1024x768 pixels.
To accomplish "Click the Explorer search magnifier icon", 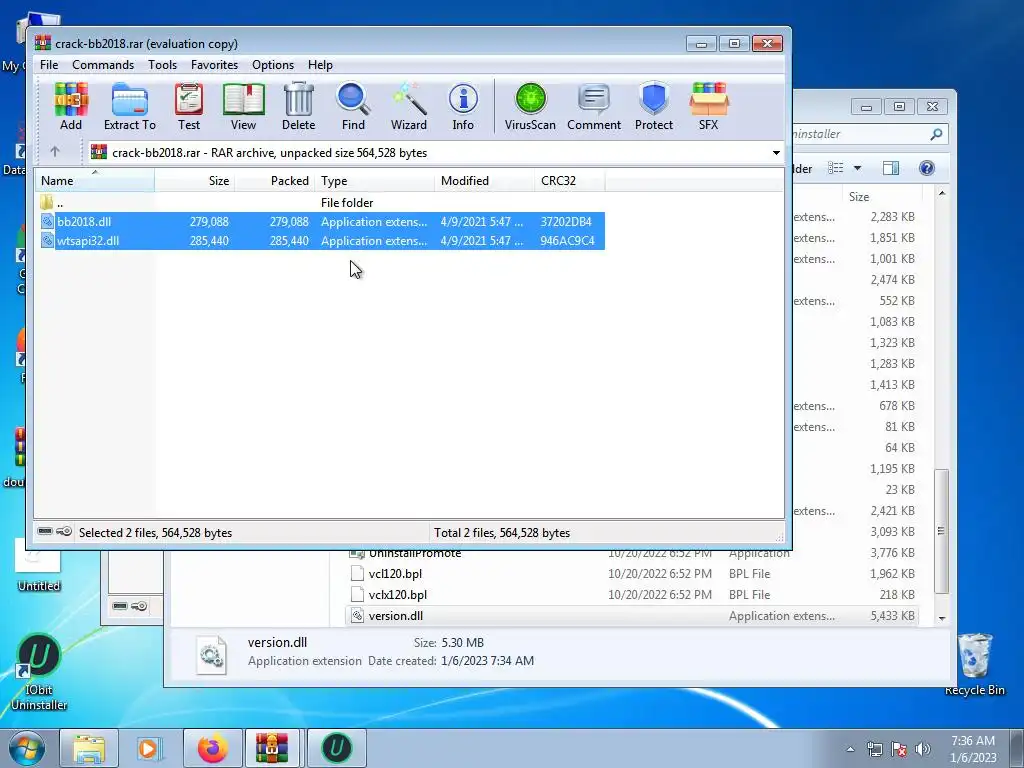I will point(936,134).
